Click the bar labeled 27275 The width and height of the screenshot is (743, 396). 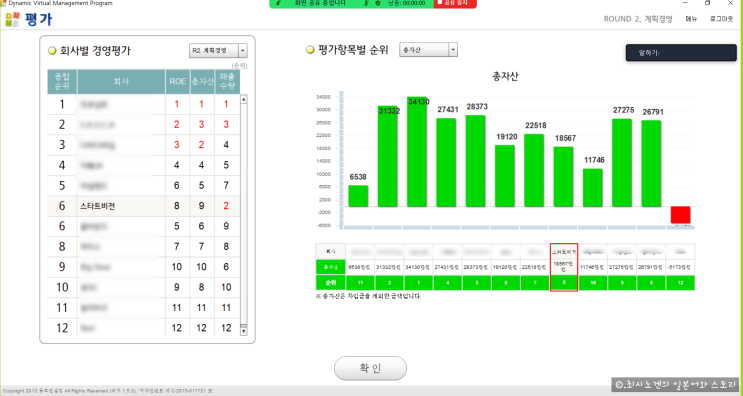pyautogui.click(x=622, y=163)
